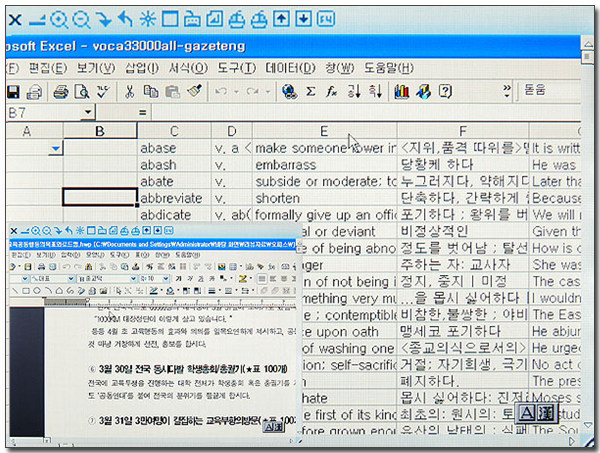This screenshot has height=453, width=600.
Task: Click the Drawing toolbar icon in Excel
Action: (x=423, y=92)
